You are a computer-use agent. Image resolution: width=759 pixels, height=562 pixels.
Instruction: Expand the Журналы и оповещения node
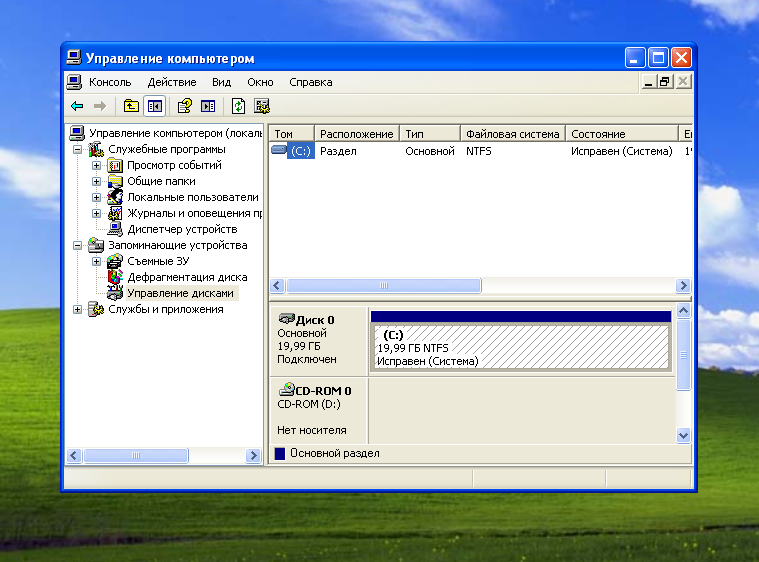(x=96, y=213)
